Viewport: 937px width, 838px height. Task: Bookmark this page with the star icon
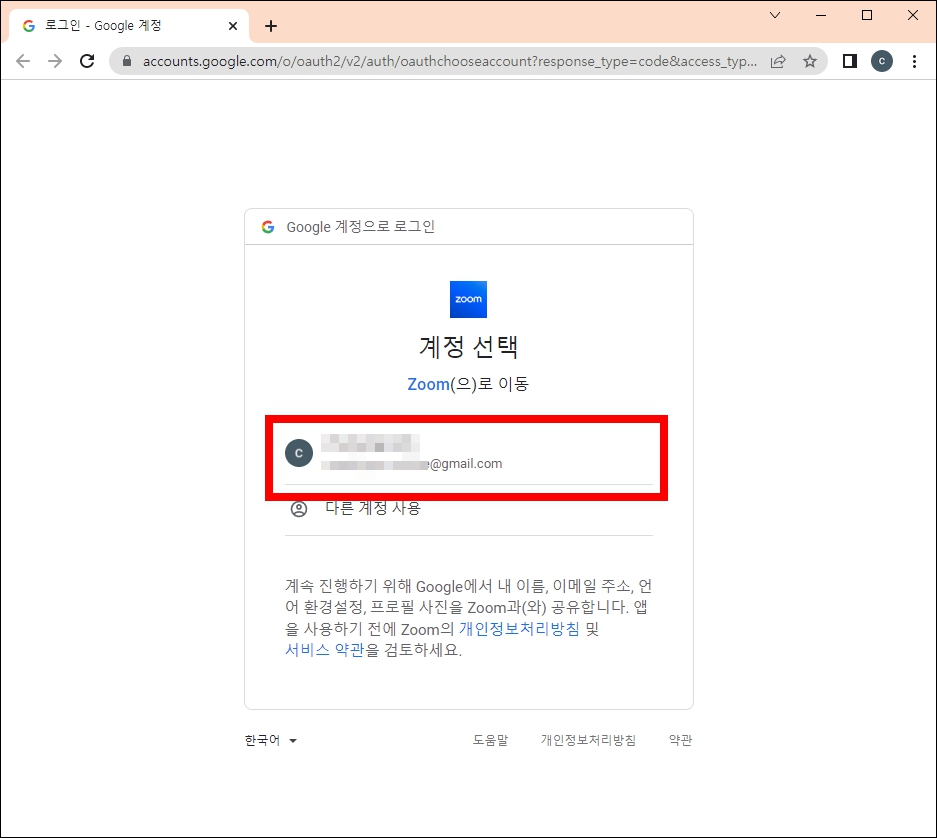(811, 61)
